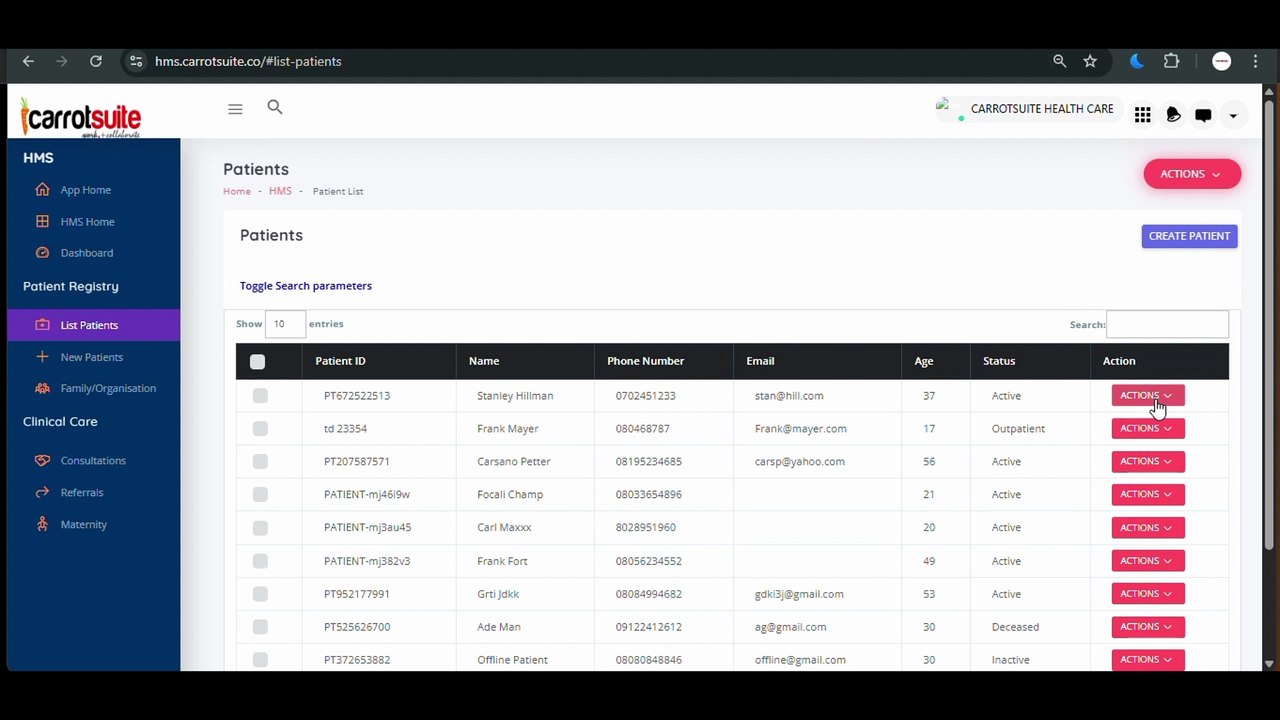Open the apps grid icon
1280x720 pixels.
pos(1143,116)
